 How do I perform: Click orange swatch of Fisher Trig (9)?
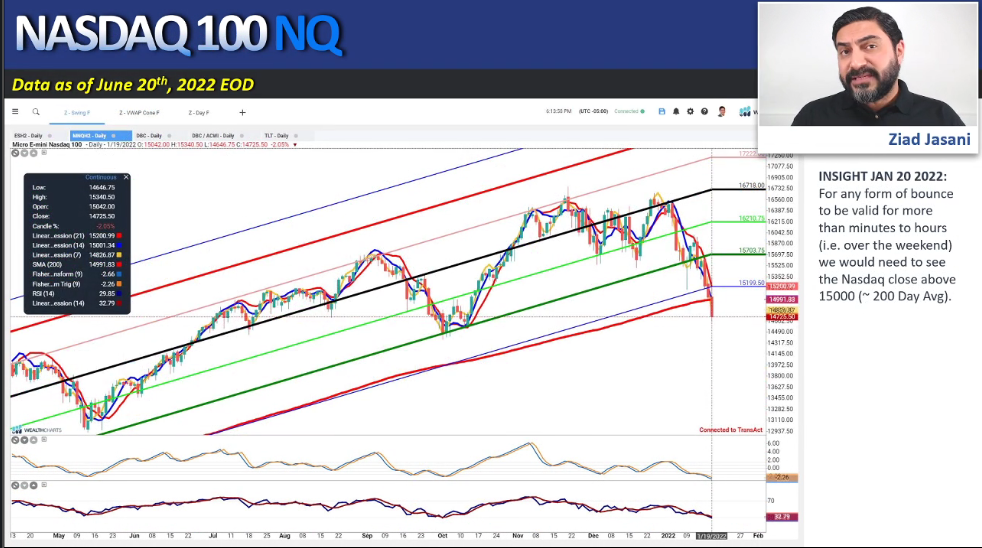coord(119,284)
